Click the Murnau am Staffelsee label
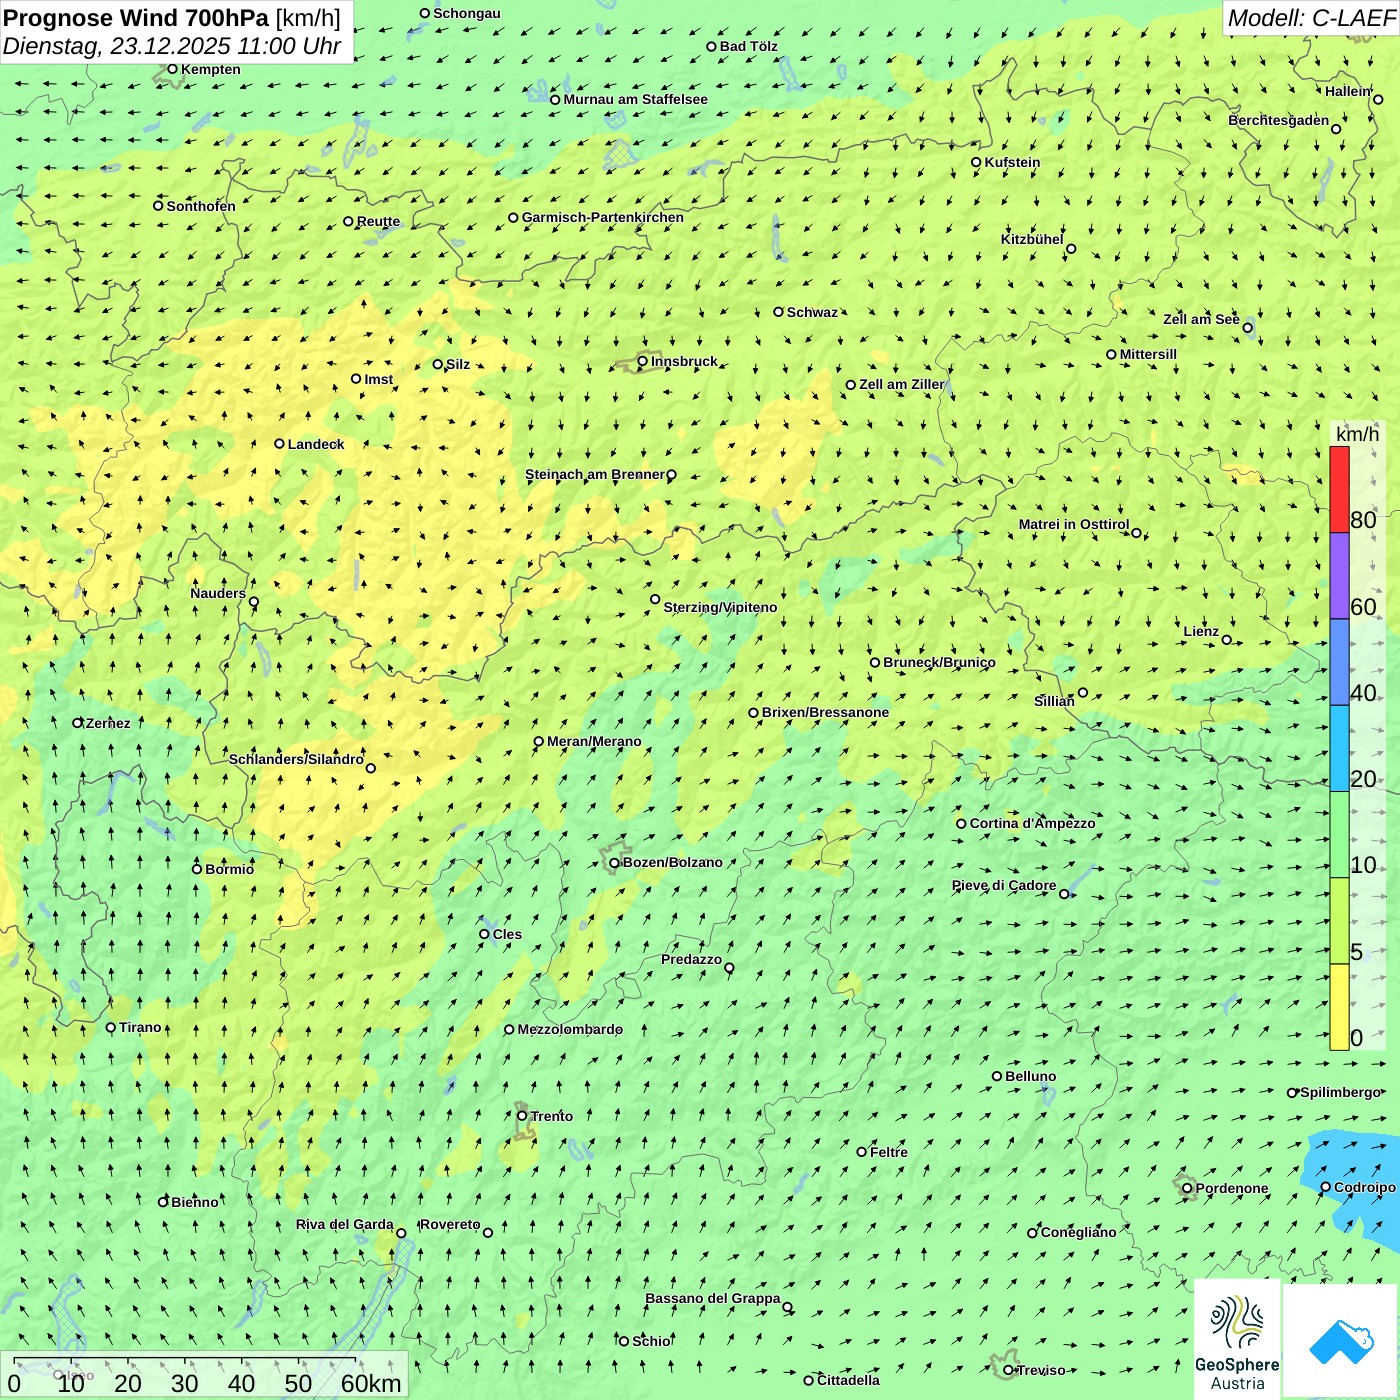Viewport: 1400px width, 1400px height. [635, 99]
